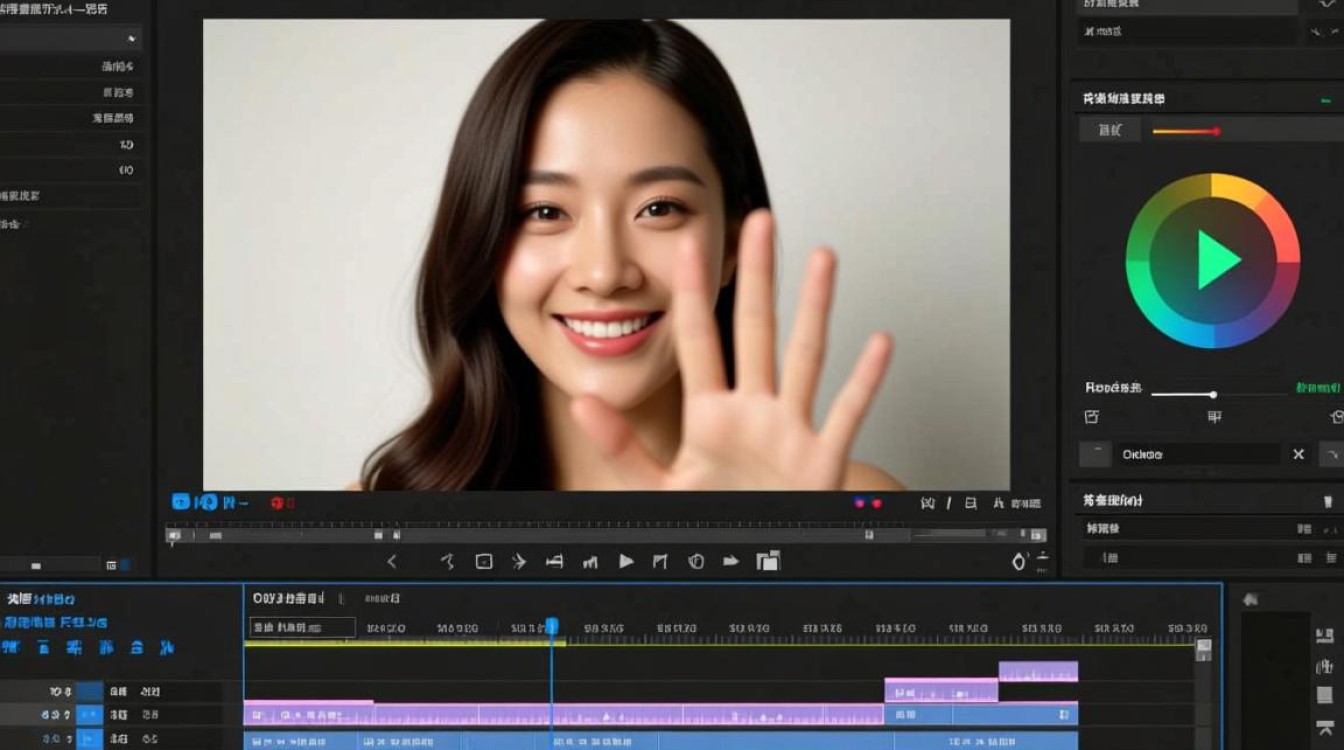The height and width of the screenshot is (750, 1344).
Task: Toggle the blue button in the middle track header row
Action: [x=90, y=715]
